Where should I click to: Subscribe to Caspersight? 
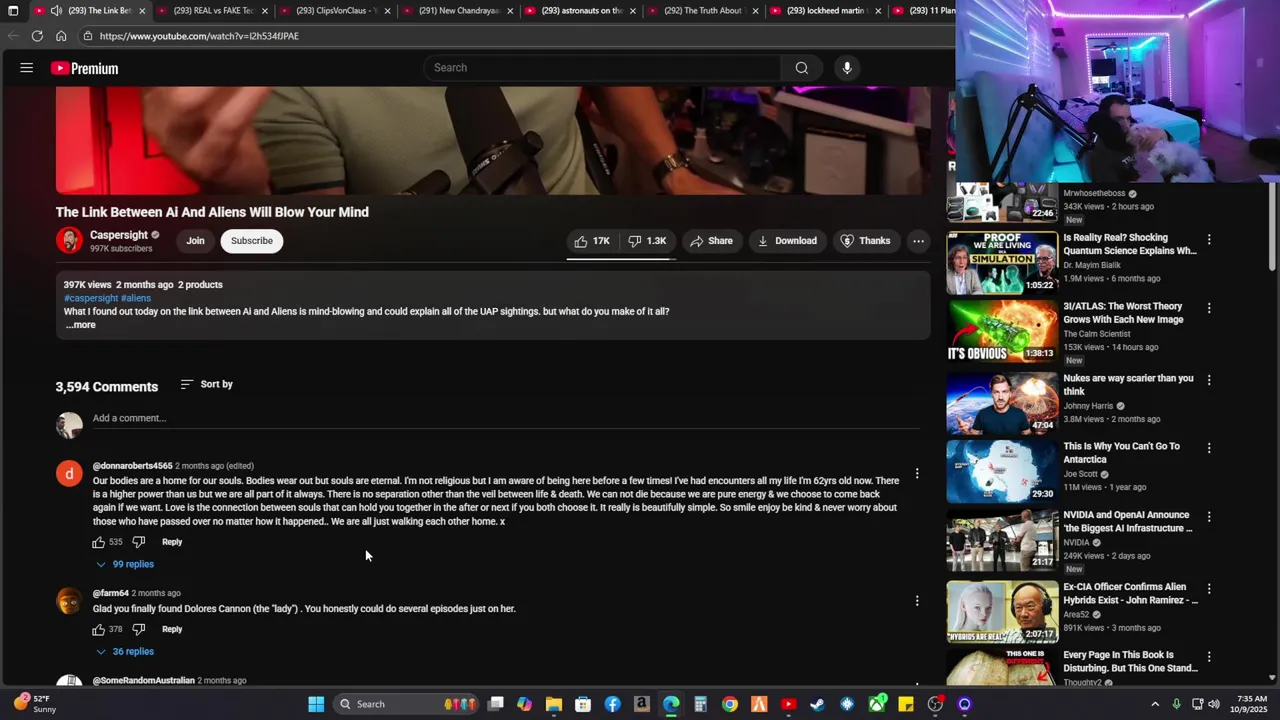coord(252,241)
